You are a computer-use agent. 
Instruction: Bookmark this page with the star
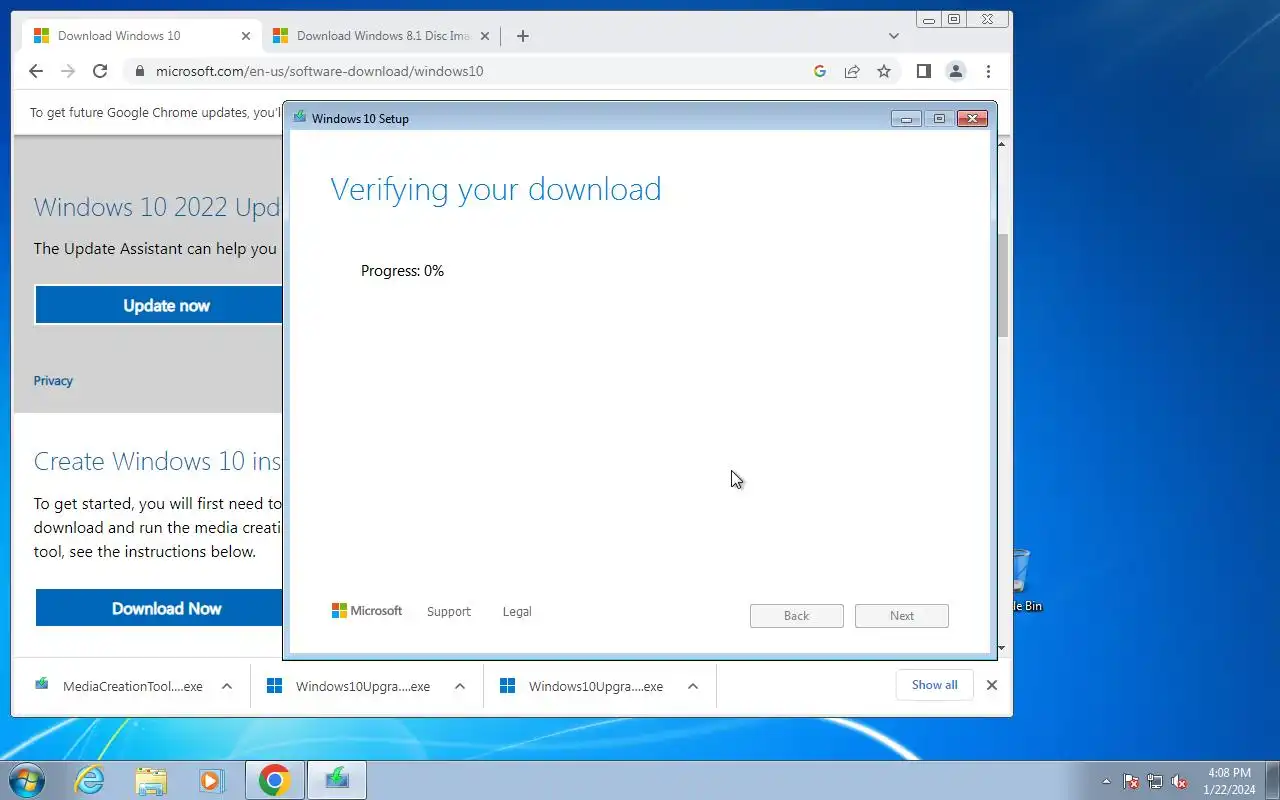pyautogui.click(x=884, y=71)
